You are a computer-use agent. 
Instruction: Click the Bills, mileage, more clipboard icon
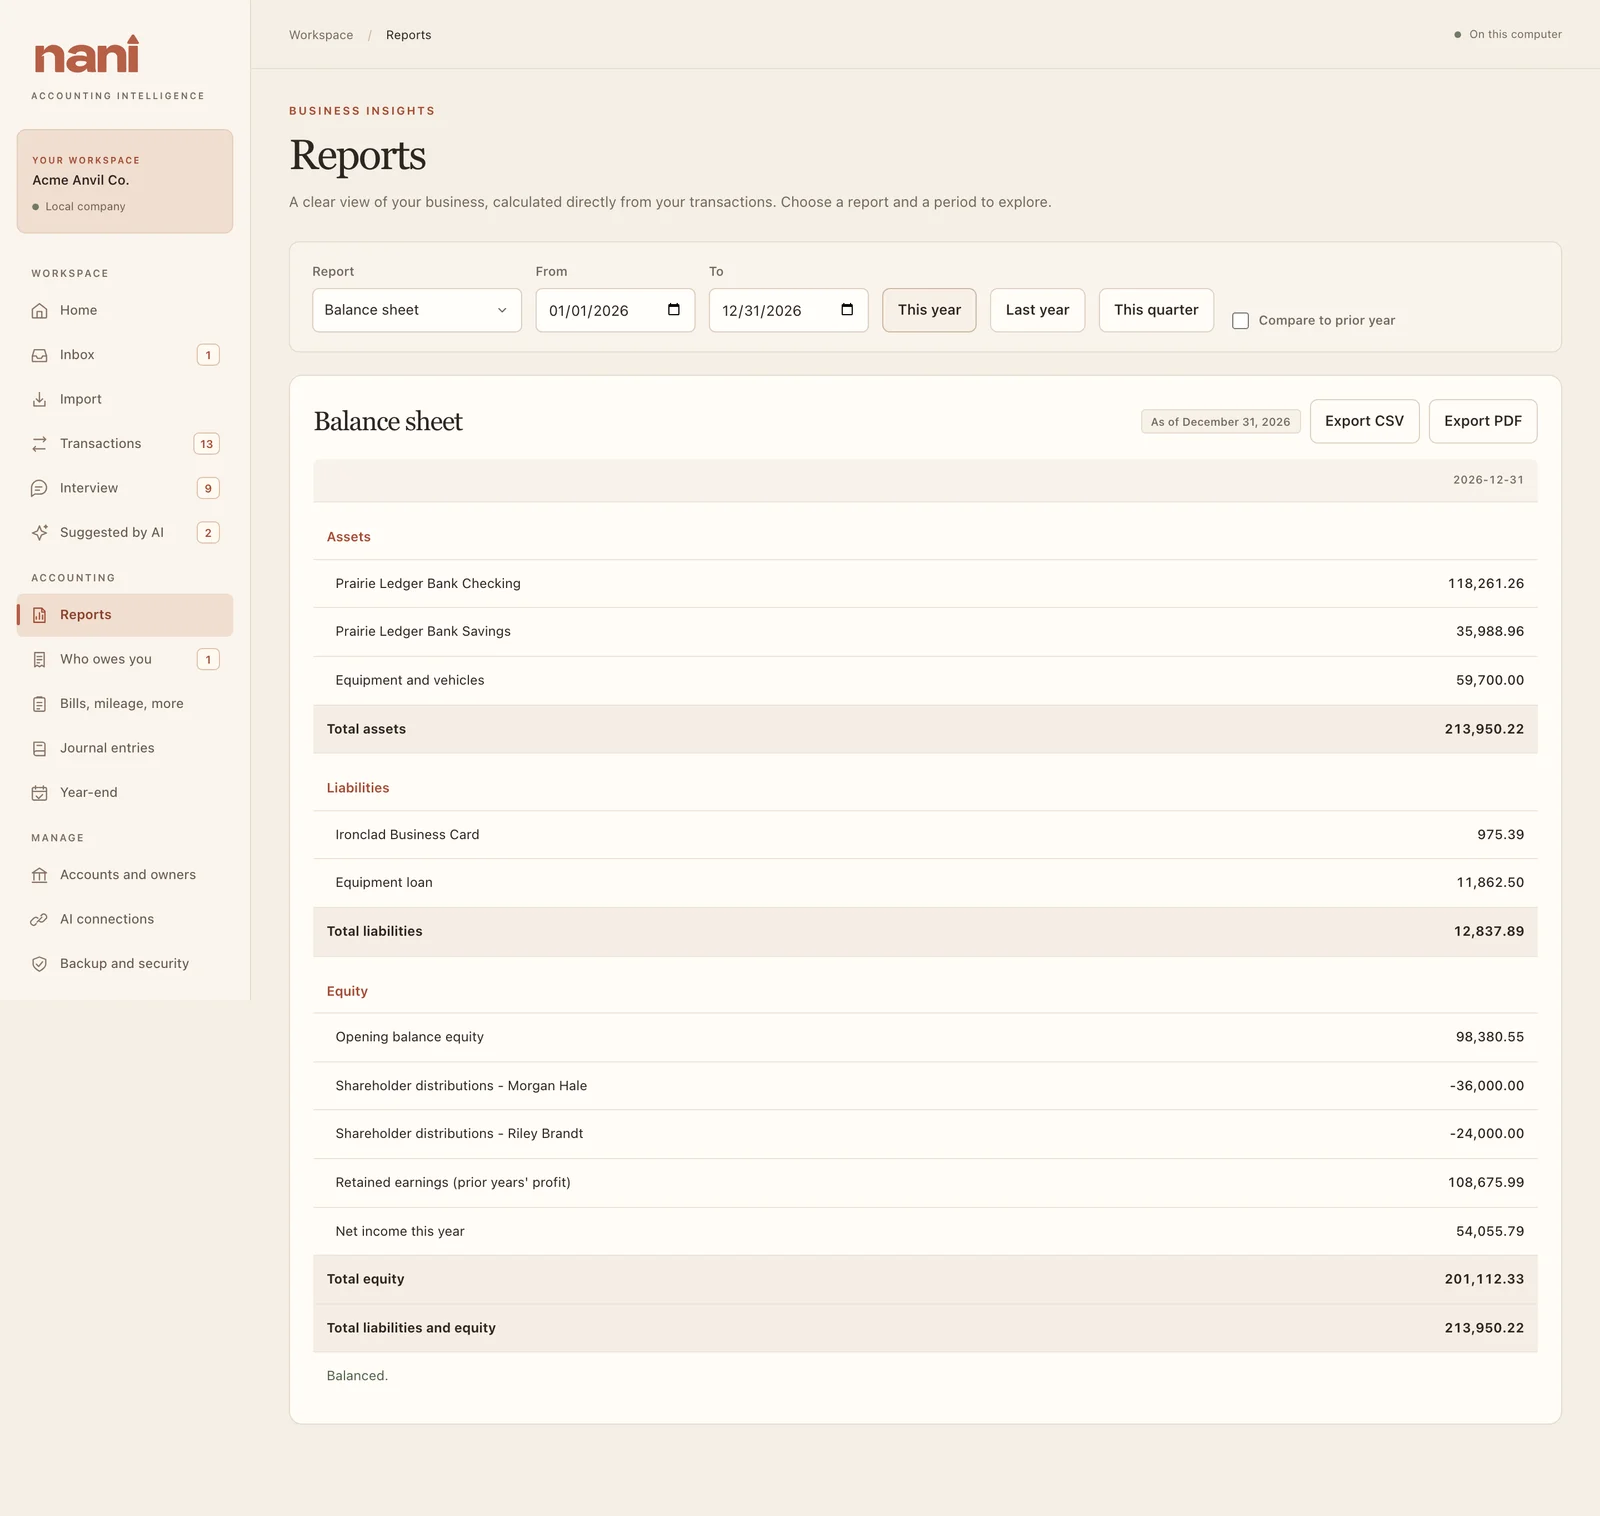point(39,704)
